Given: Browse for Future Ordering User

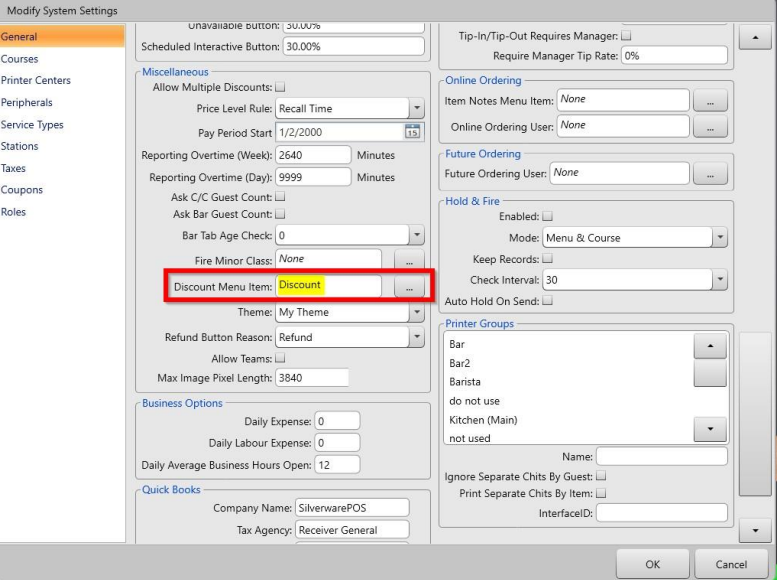Looking at the screenshot, I should 710,173.
